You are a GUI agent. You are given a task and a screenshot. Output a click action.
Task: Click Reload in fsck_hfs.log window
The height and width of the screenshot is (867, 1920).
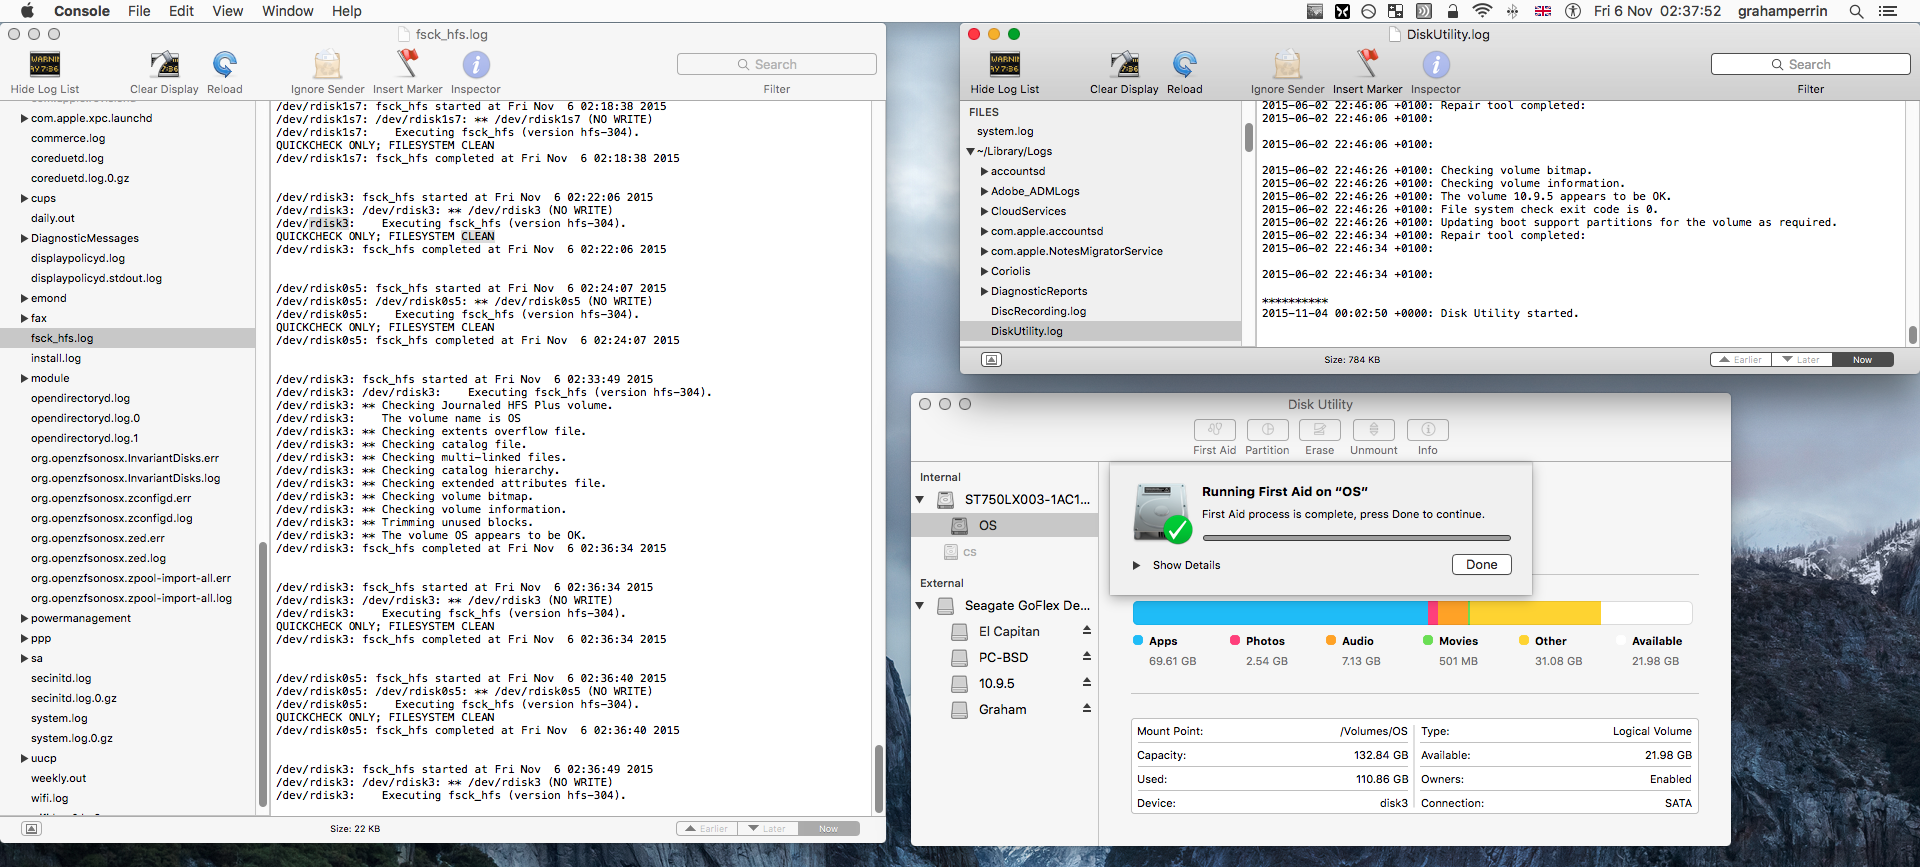(x=224, y=72)
